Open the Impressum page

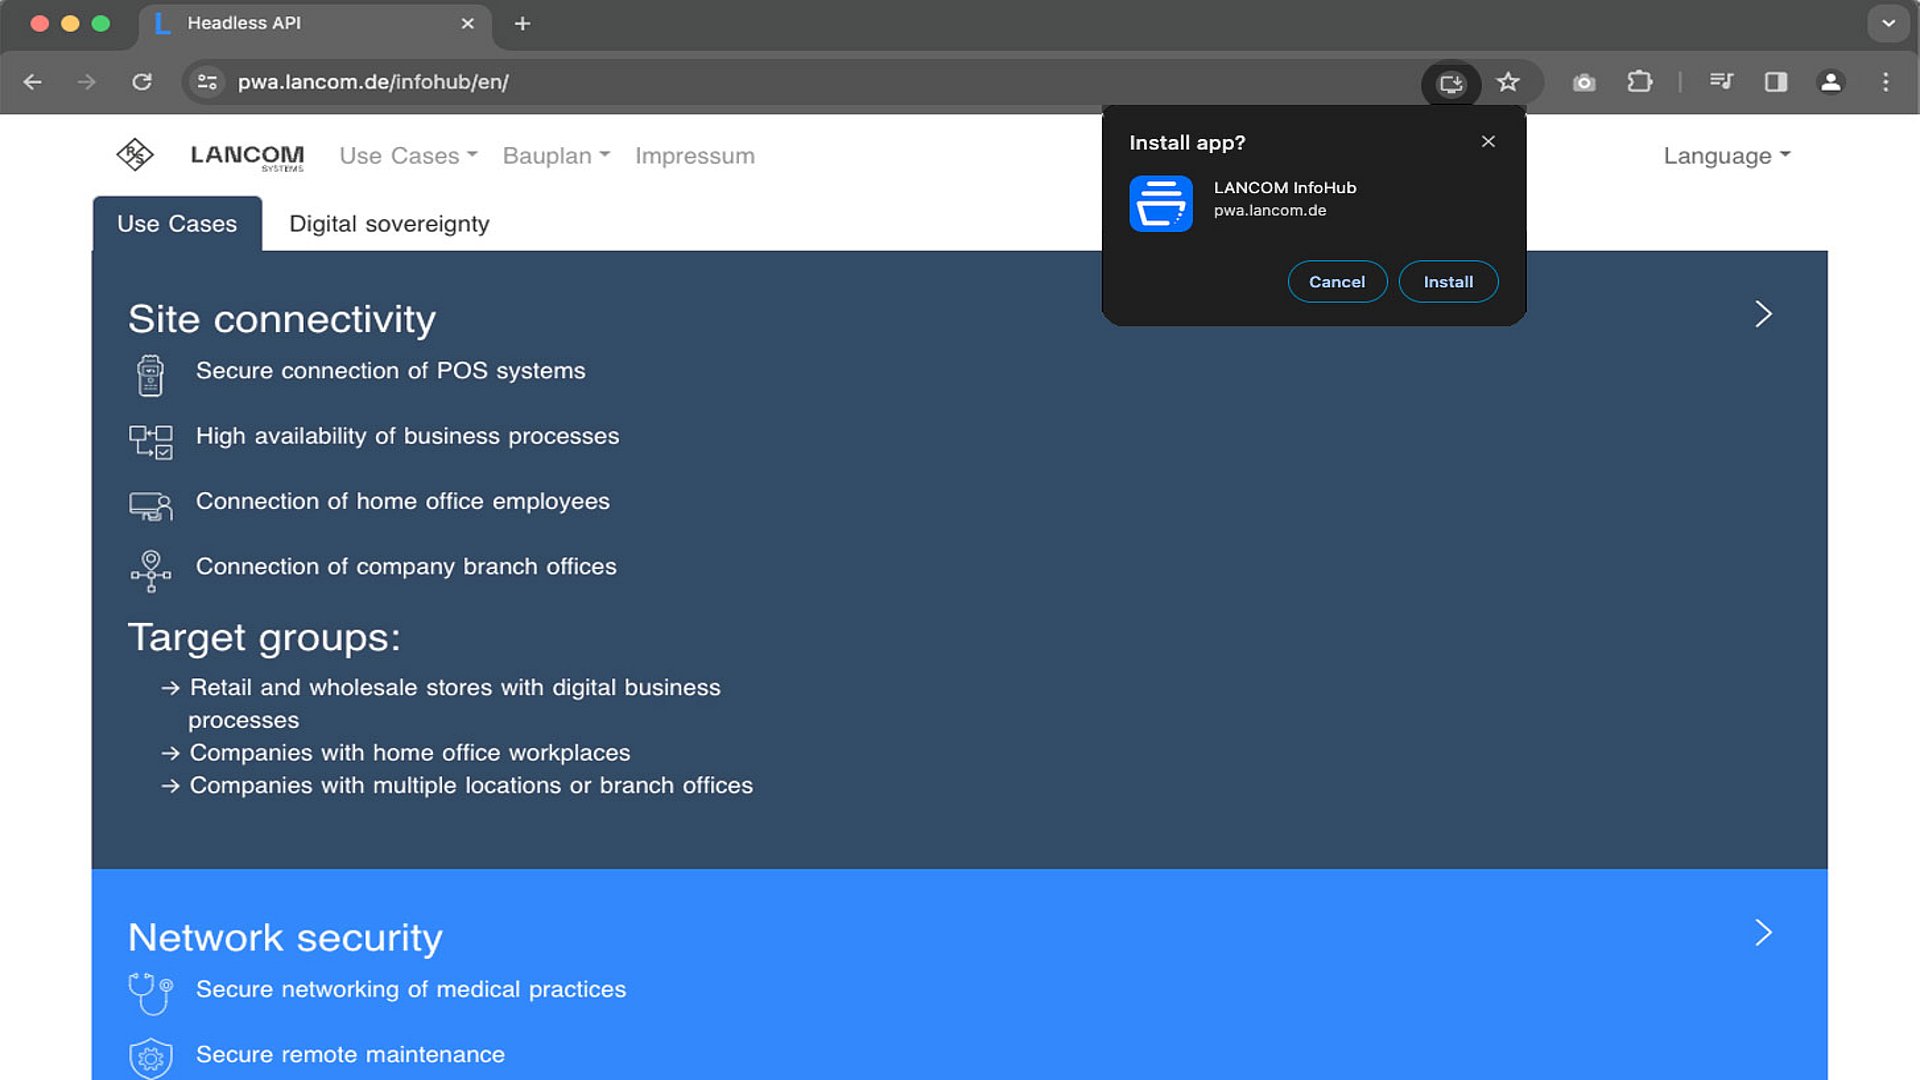pos(694,155)
